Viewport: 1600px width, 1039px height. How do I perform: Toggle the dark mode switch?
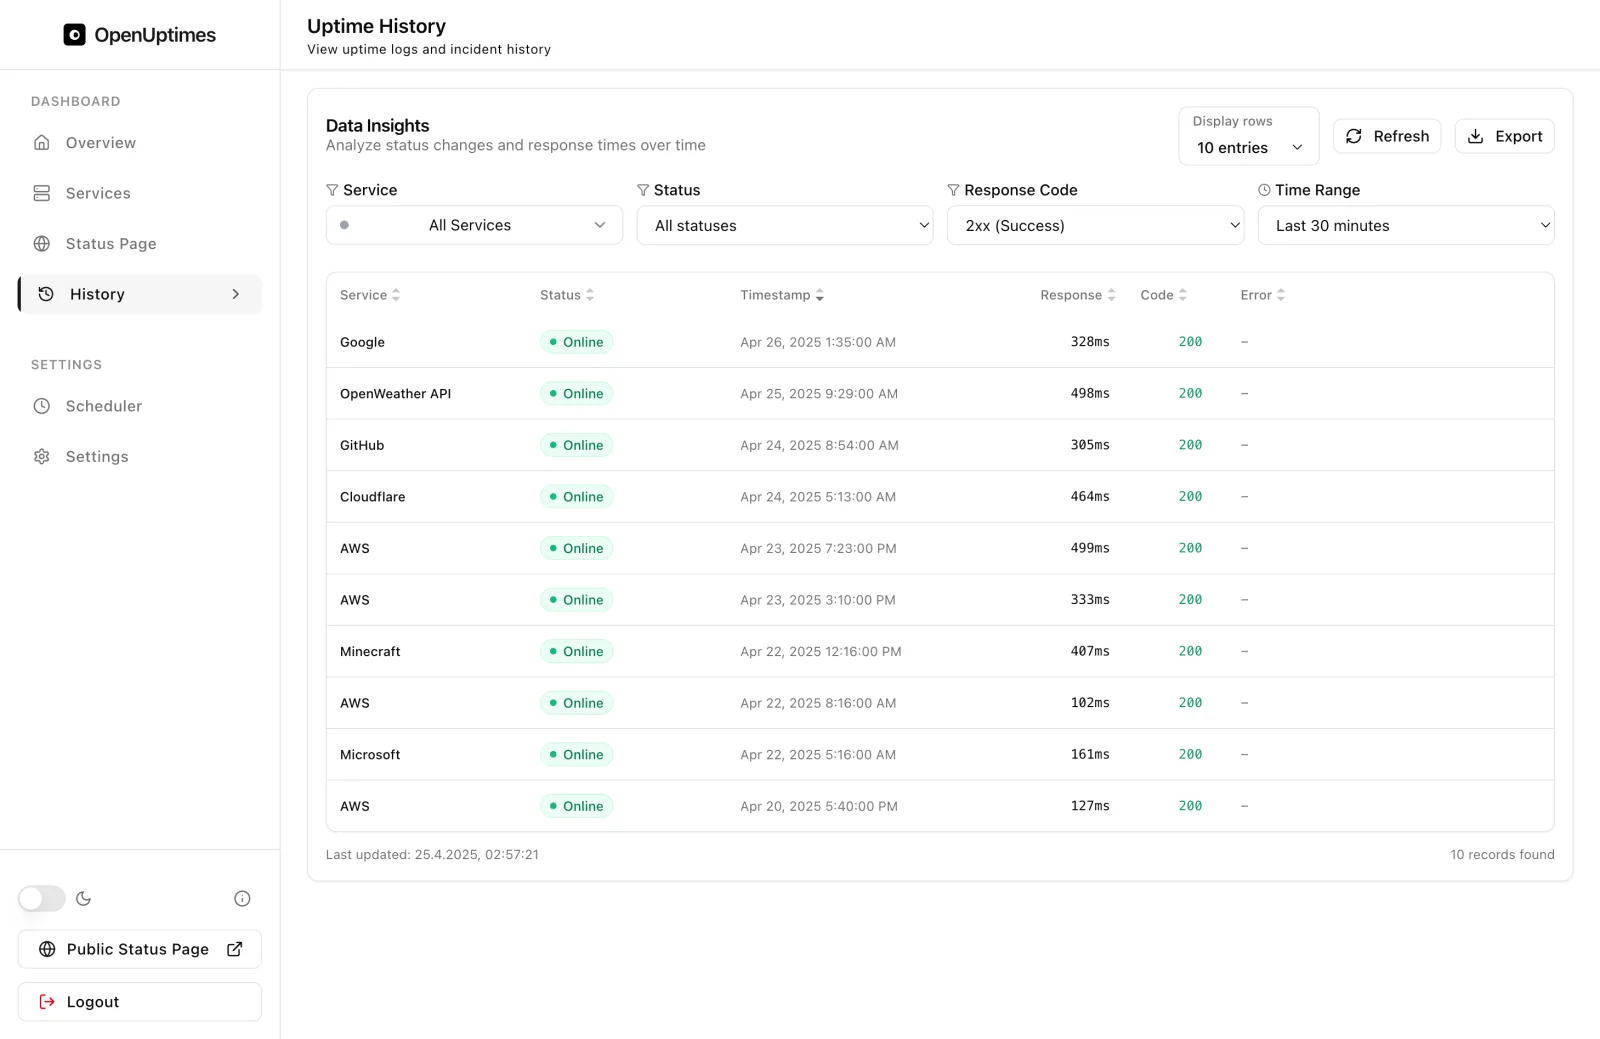(x=42, y=899)
